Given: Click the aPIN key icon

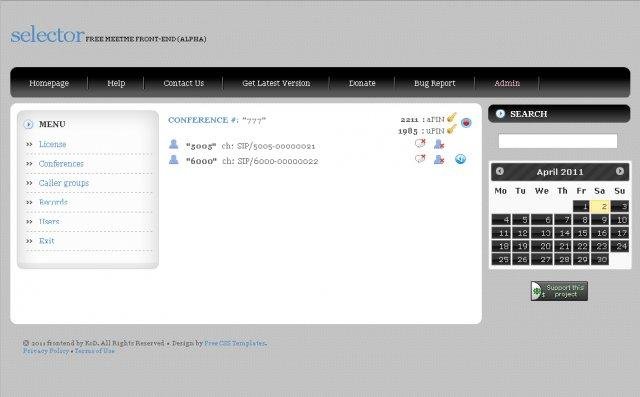Looking at the screenshot, I should (451, 118).
